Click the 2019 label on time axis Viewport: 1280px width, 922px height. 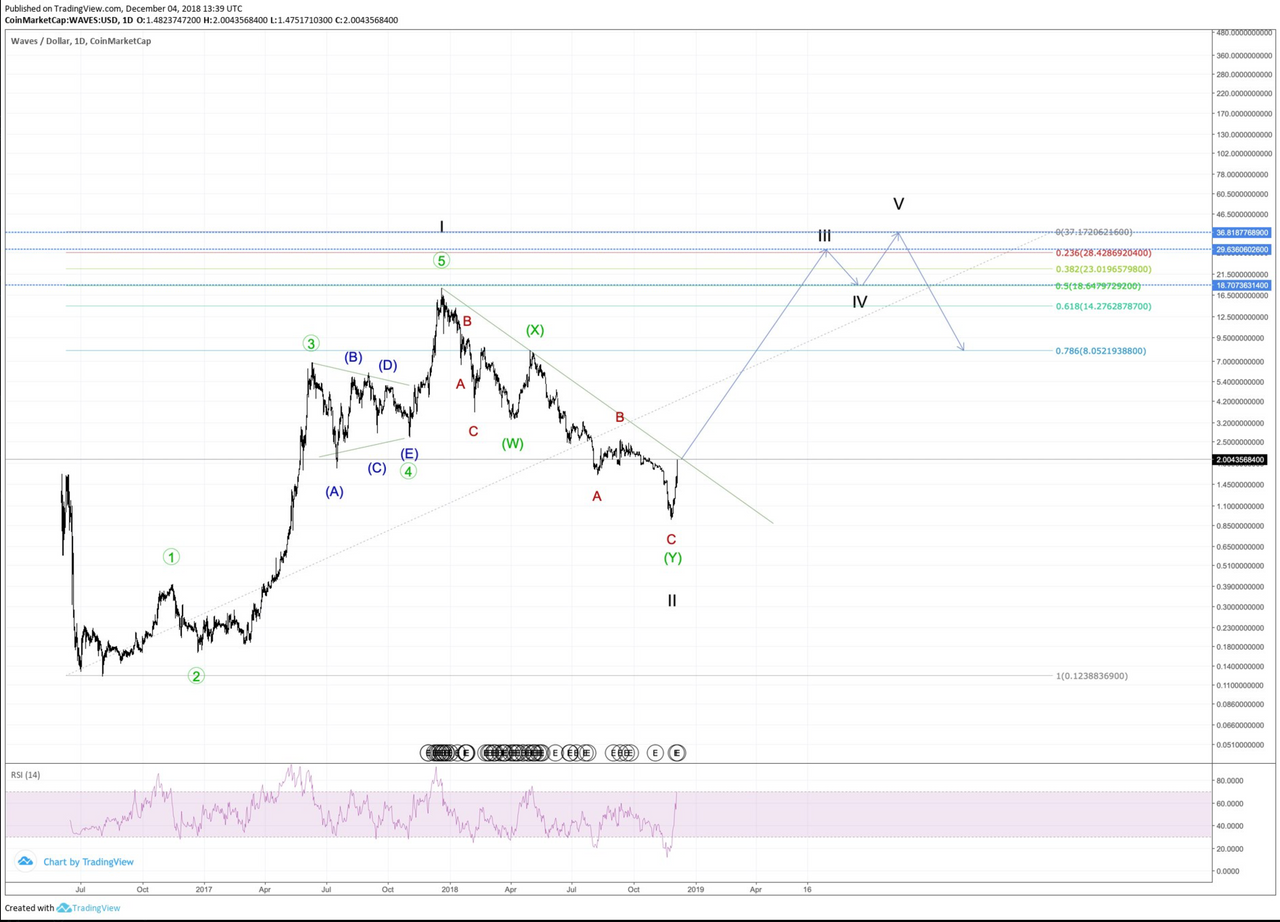(695, 888)
